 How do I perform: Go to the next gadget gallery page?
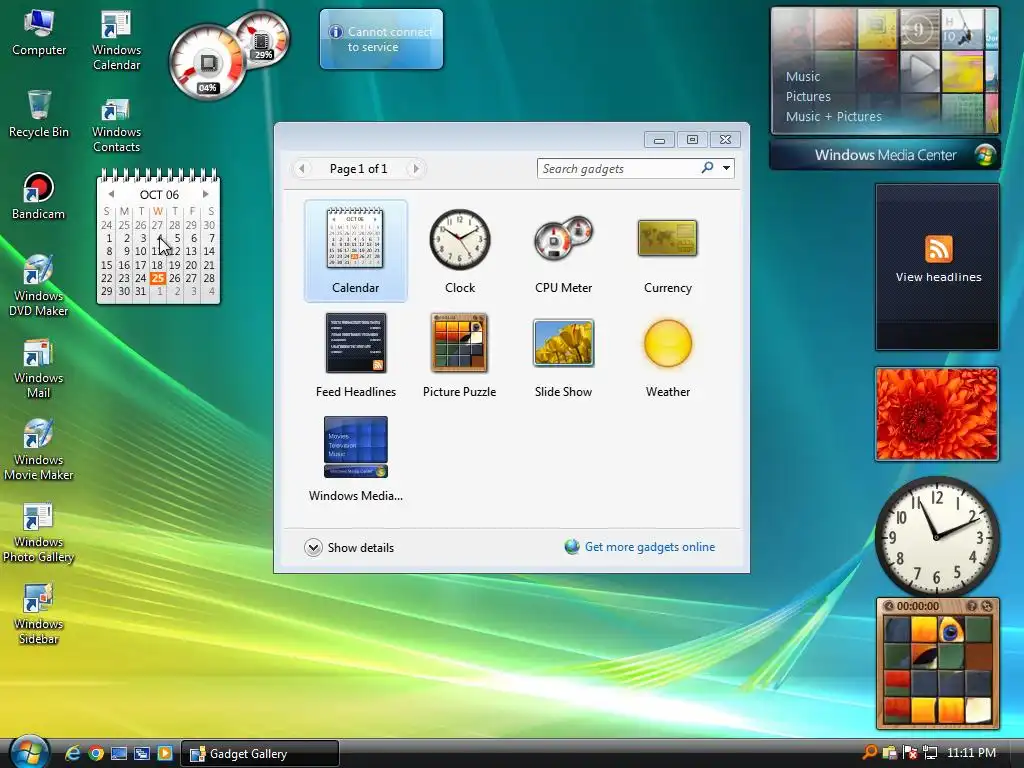coord(415,168)
